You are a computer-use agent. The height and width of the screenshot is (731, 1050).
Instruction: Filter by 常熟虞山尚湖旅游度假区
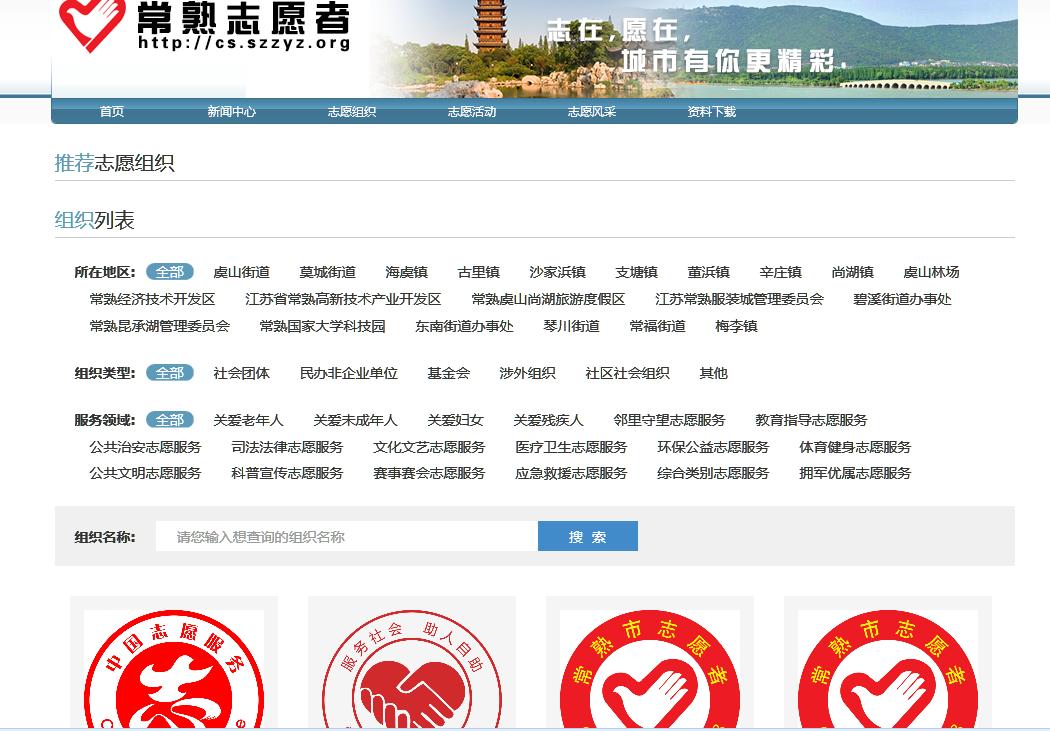(x=548, y=299)
